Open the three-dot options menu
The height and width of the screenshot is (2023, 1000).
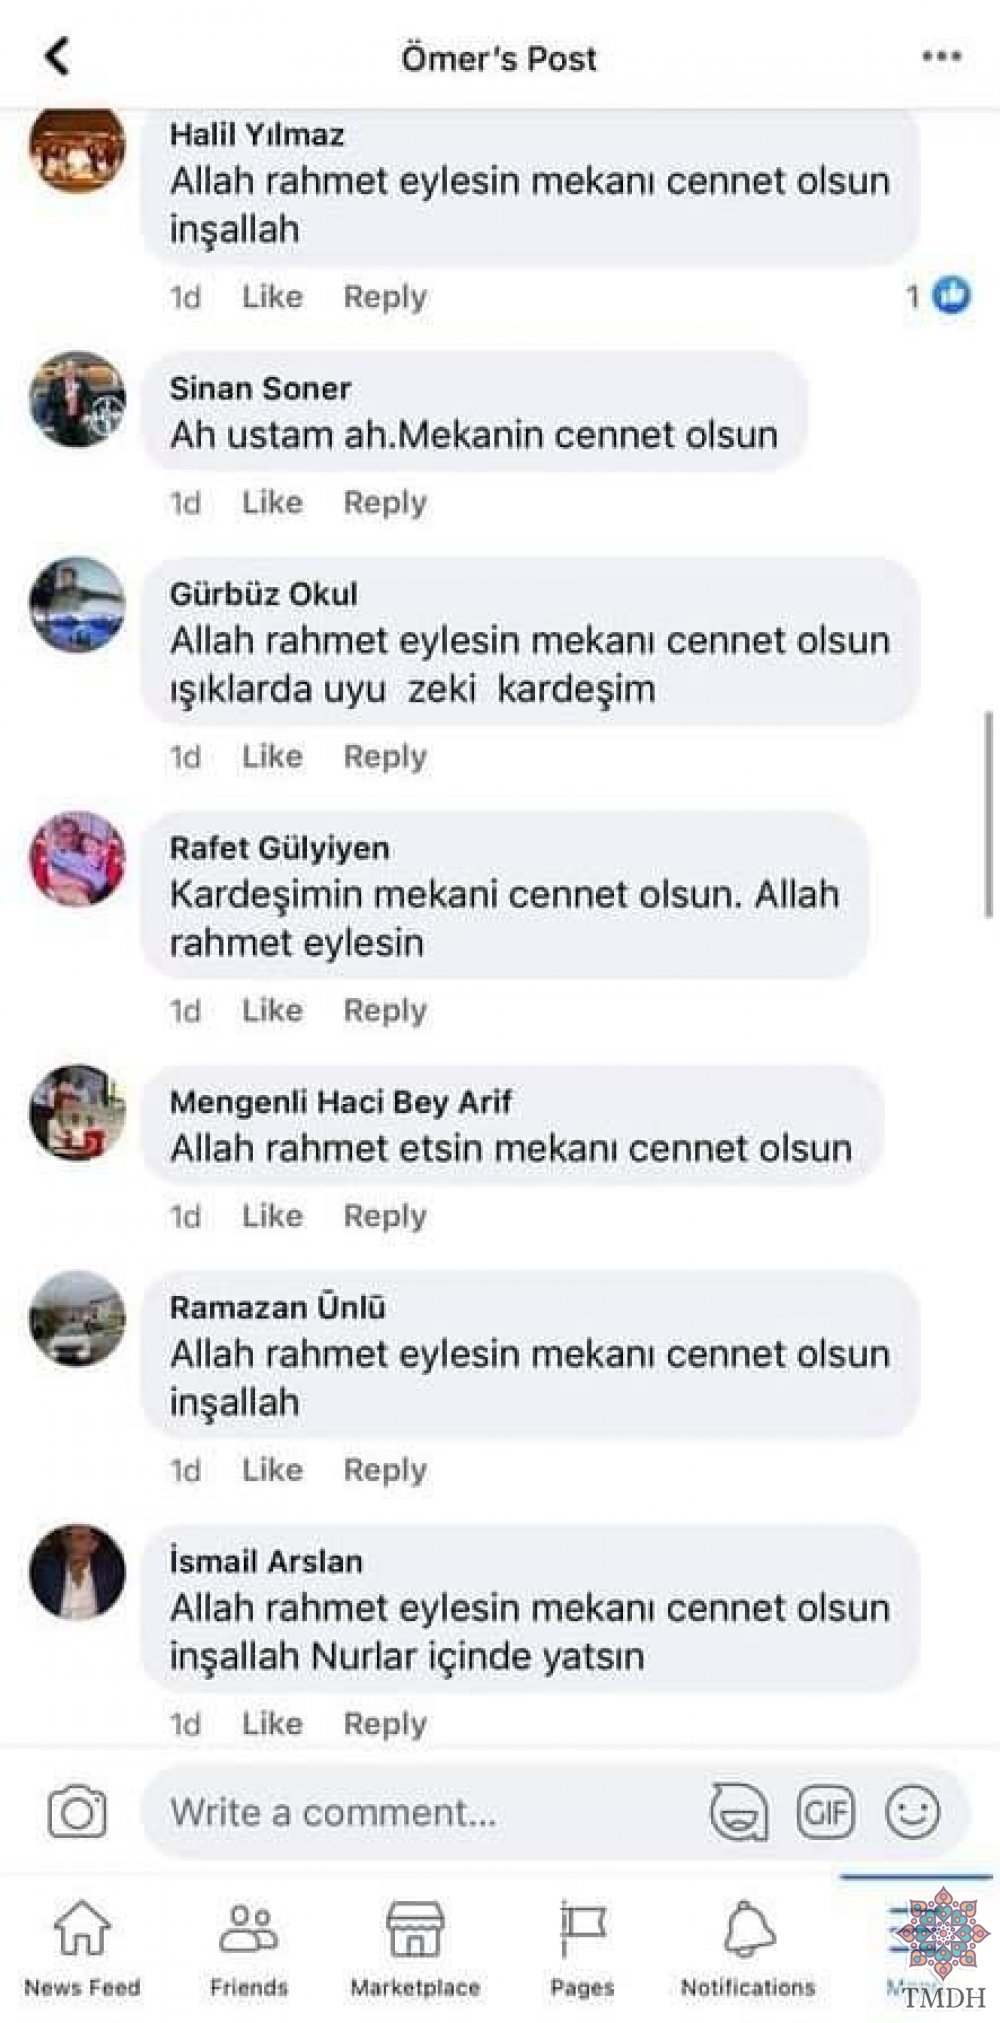coord(941,57)
